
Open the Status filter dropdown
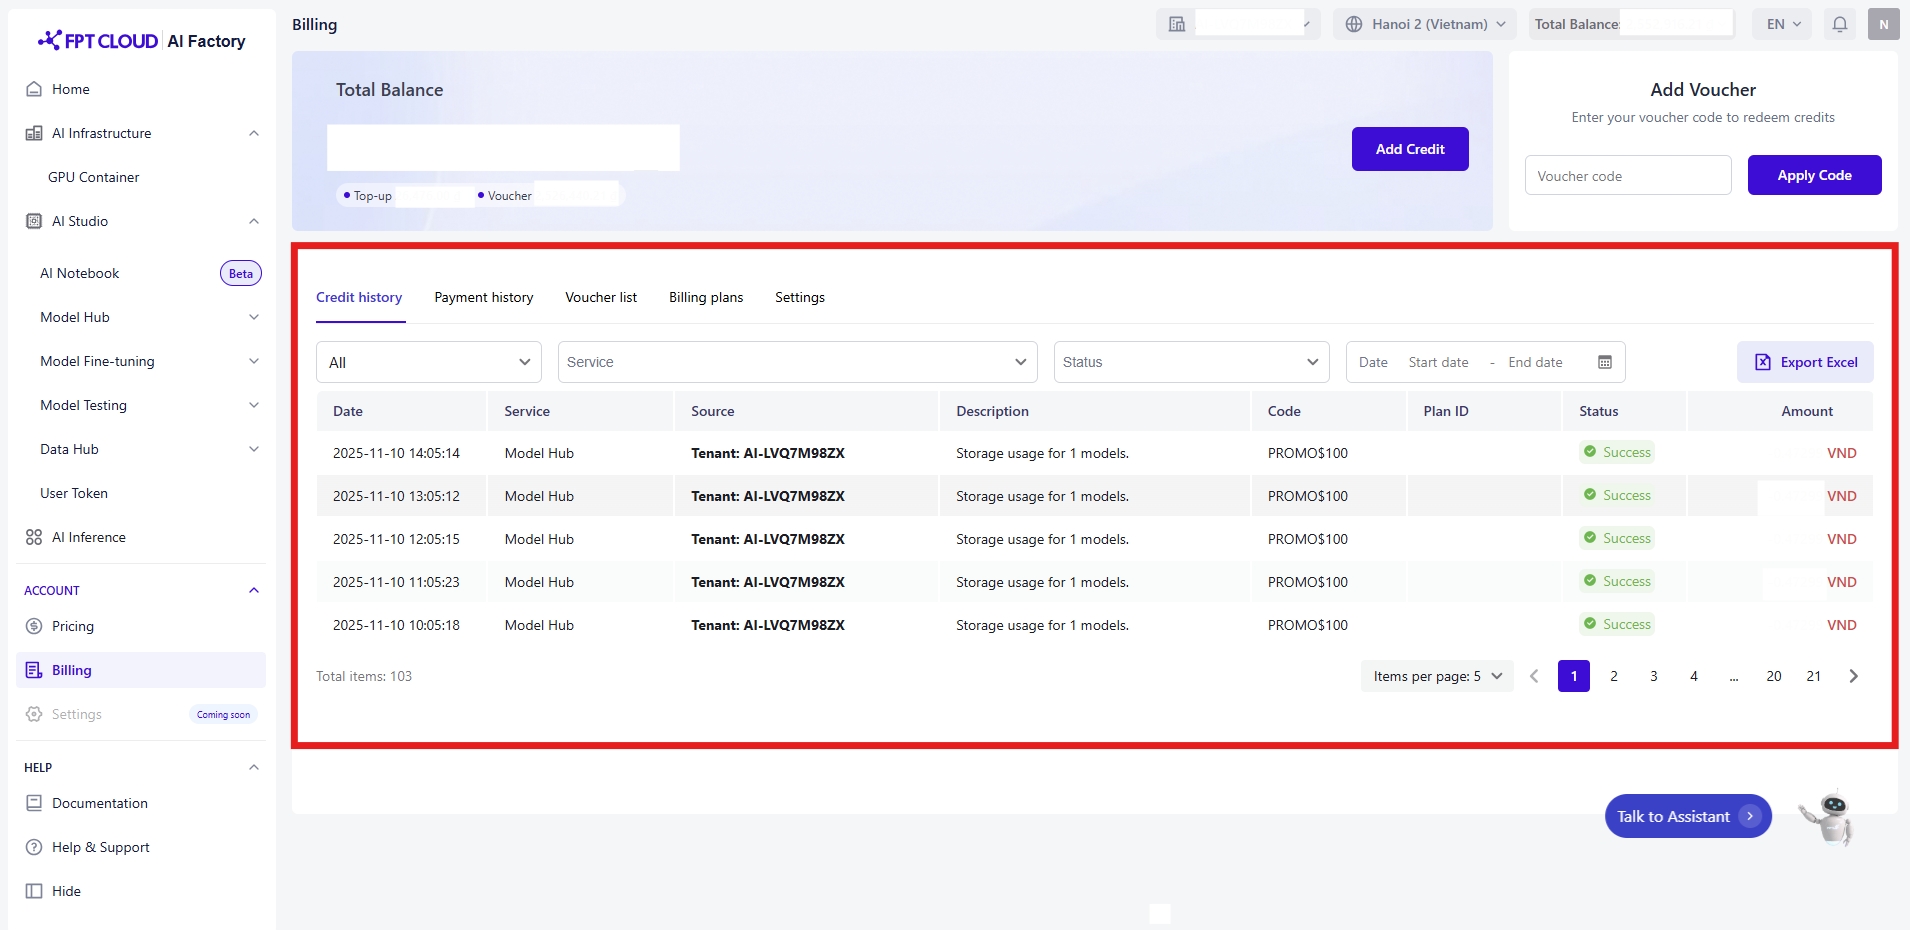pos(1190,362)
